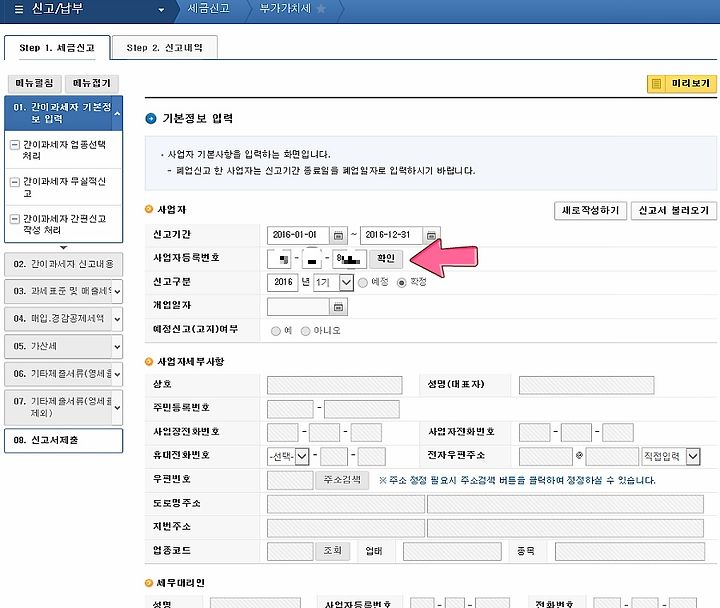Open the 미리보기 preview button

[681, 84]
